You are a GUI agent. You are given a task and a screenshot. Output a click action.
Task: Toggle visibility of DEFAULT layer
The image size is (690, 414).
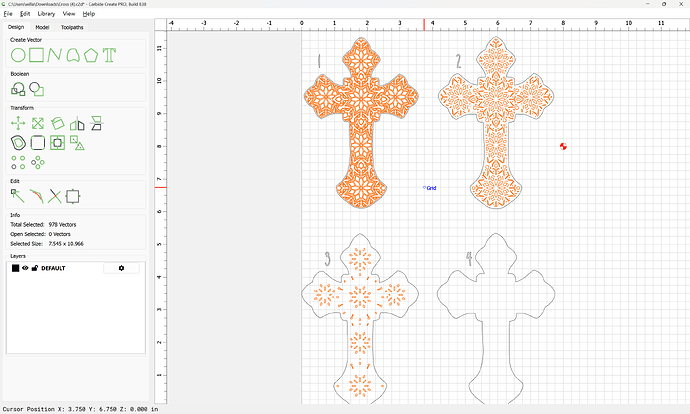point(26,268)
